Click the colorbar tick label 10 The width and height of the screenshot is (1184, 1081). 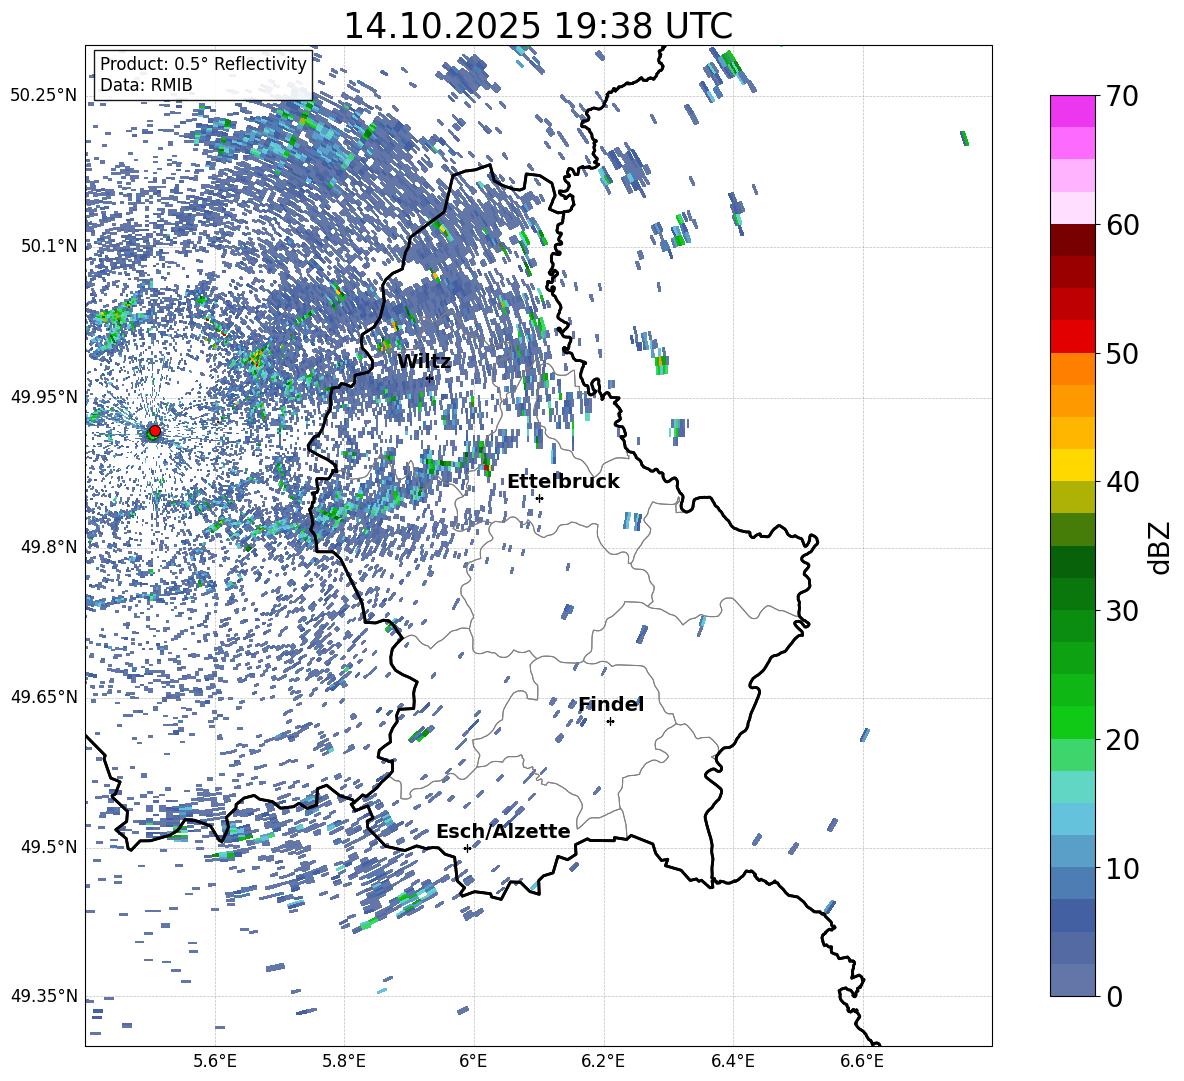(1121, 868)
